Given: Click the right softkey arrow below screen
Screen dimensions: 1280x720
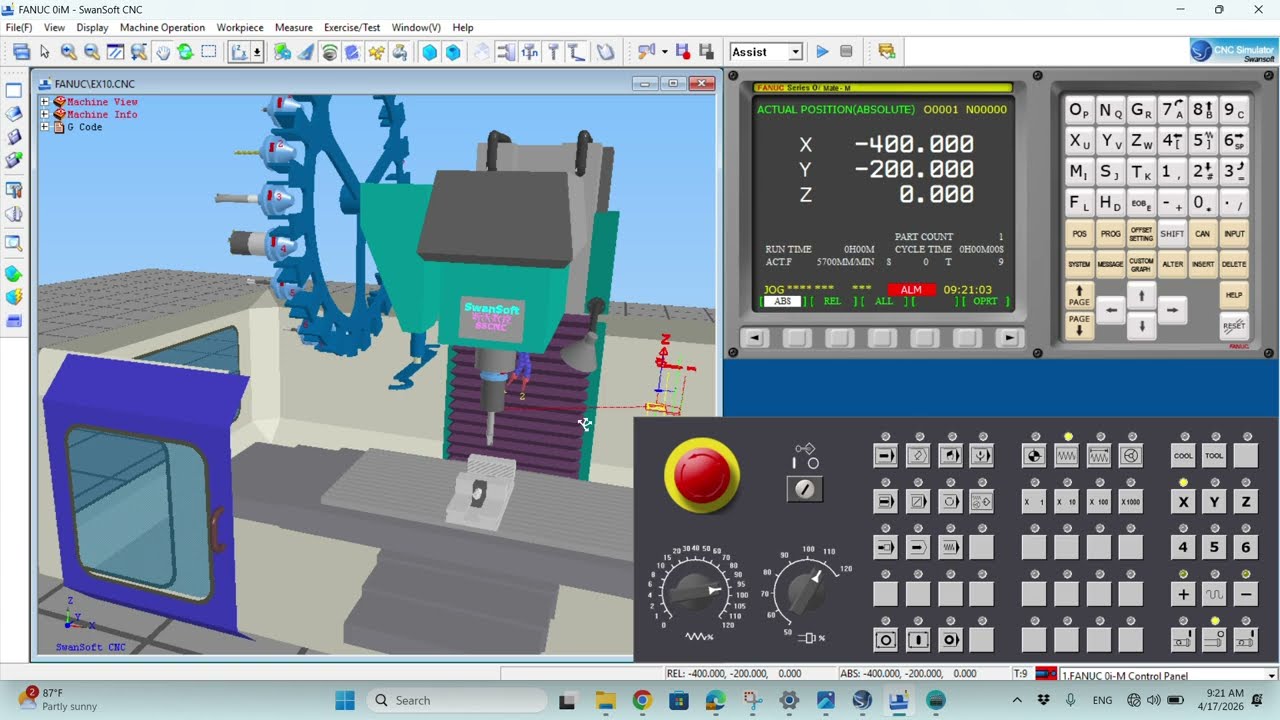Looking at the screenshot, I should [1009, 338].
